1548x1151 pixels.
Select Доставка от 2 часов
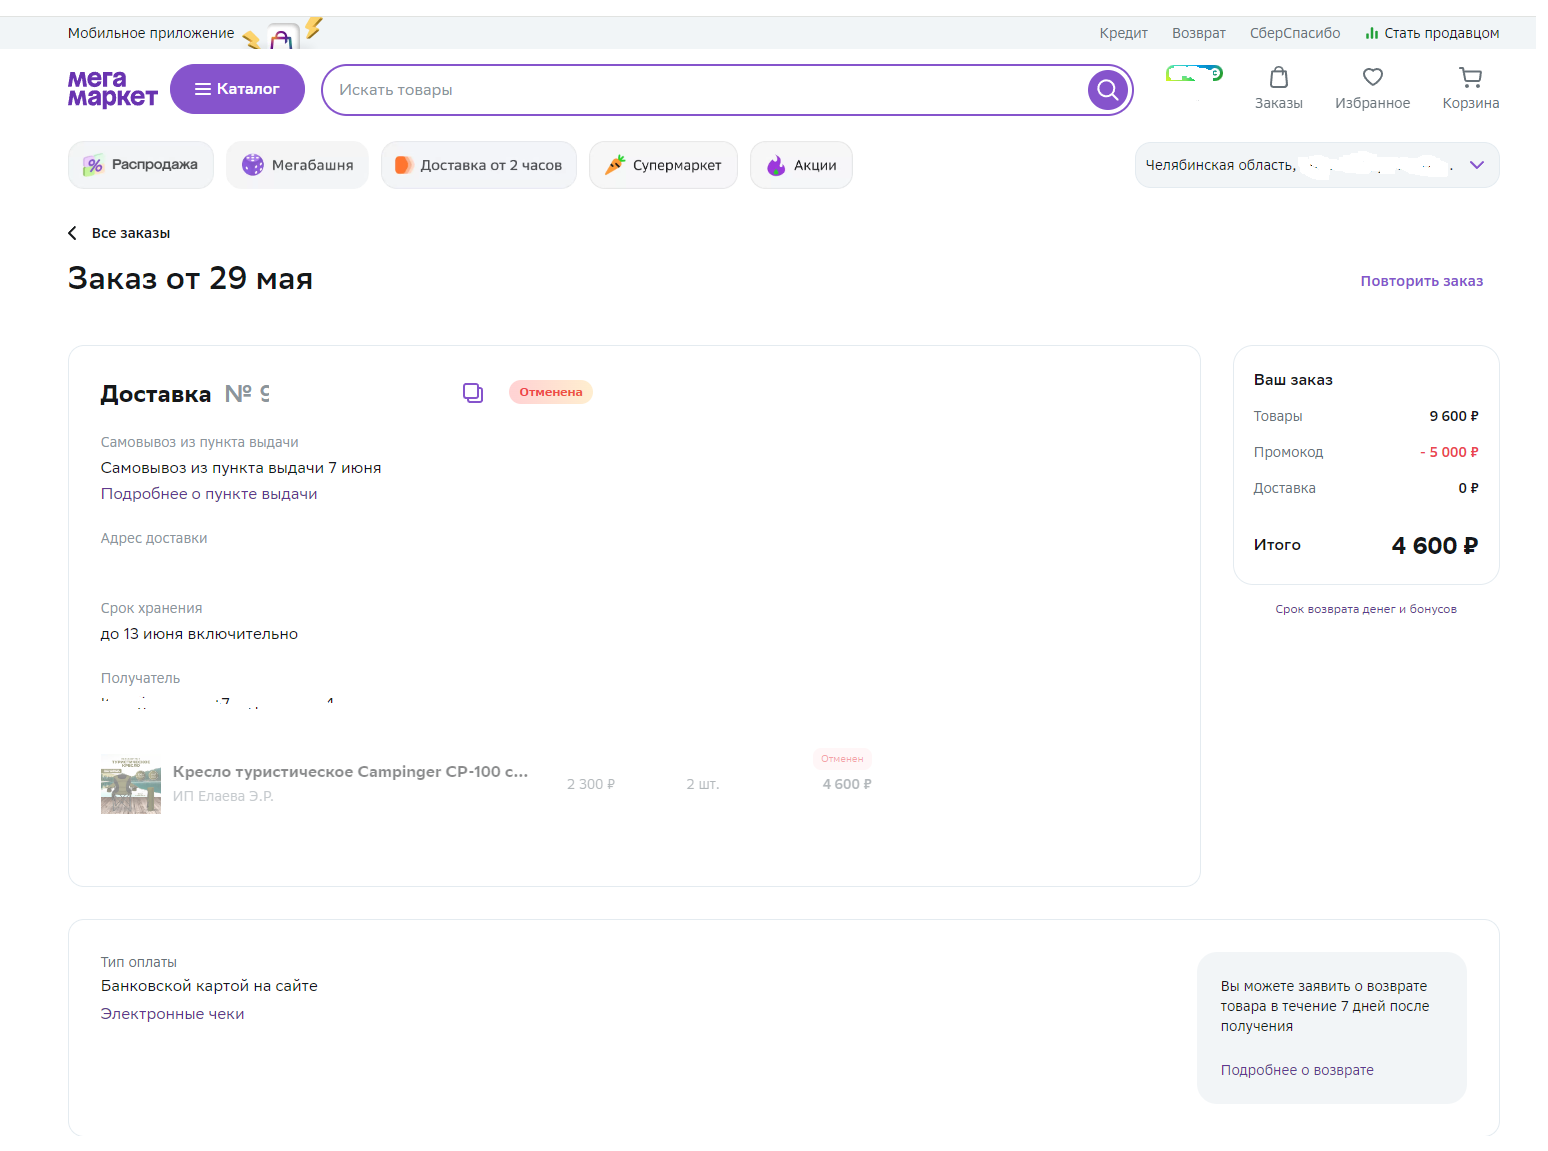[x=479, y=165]
